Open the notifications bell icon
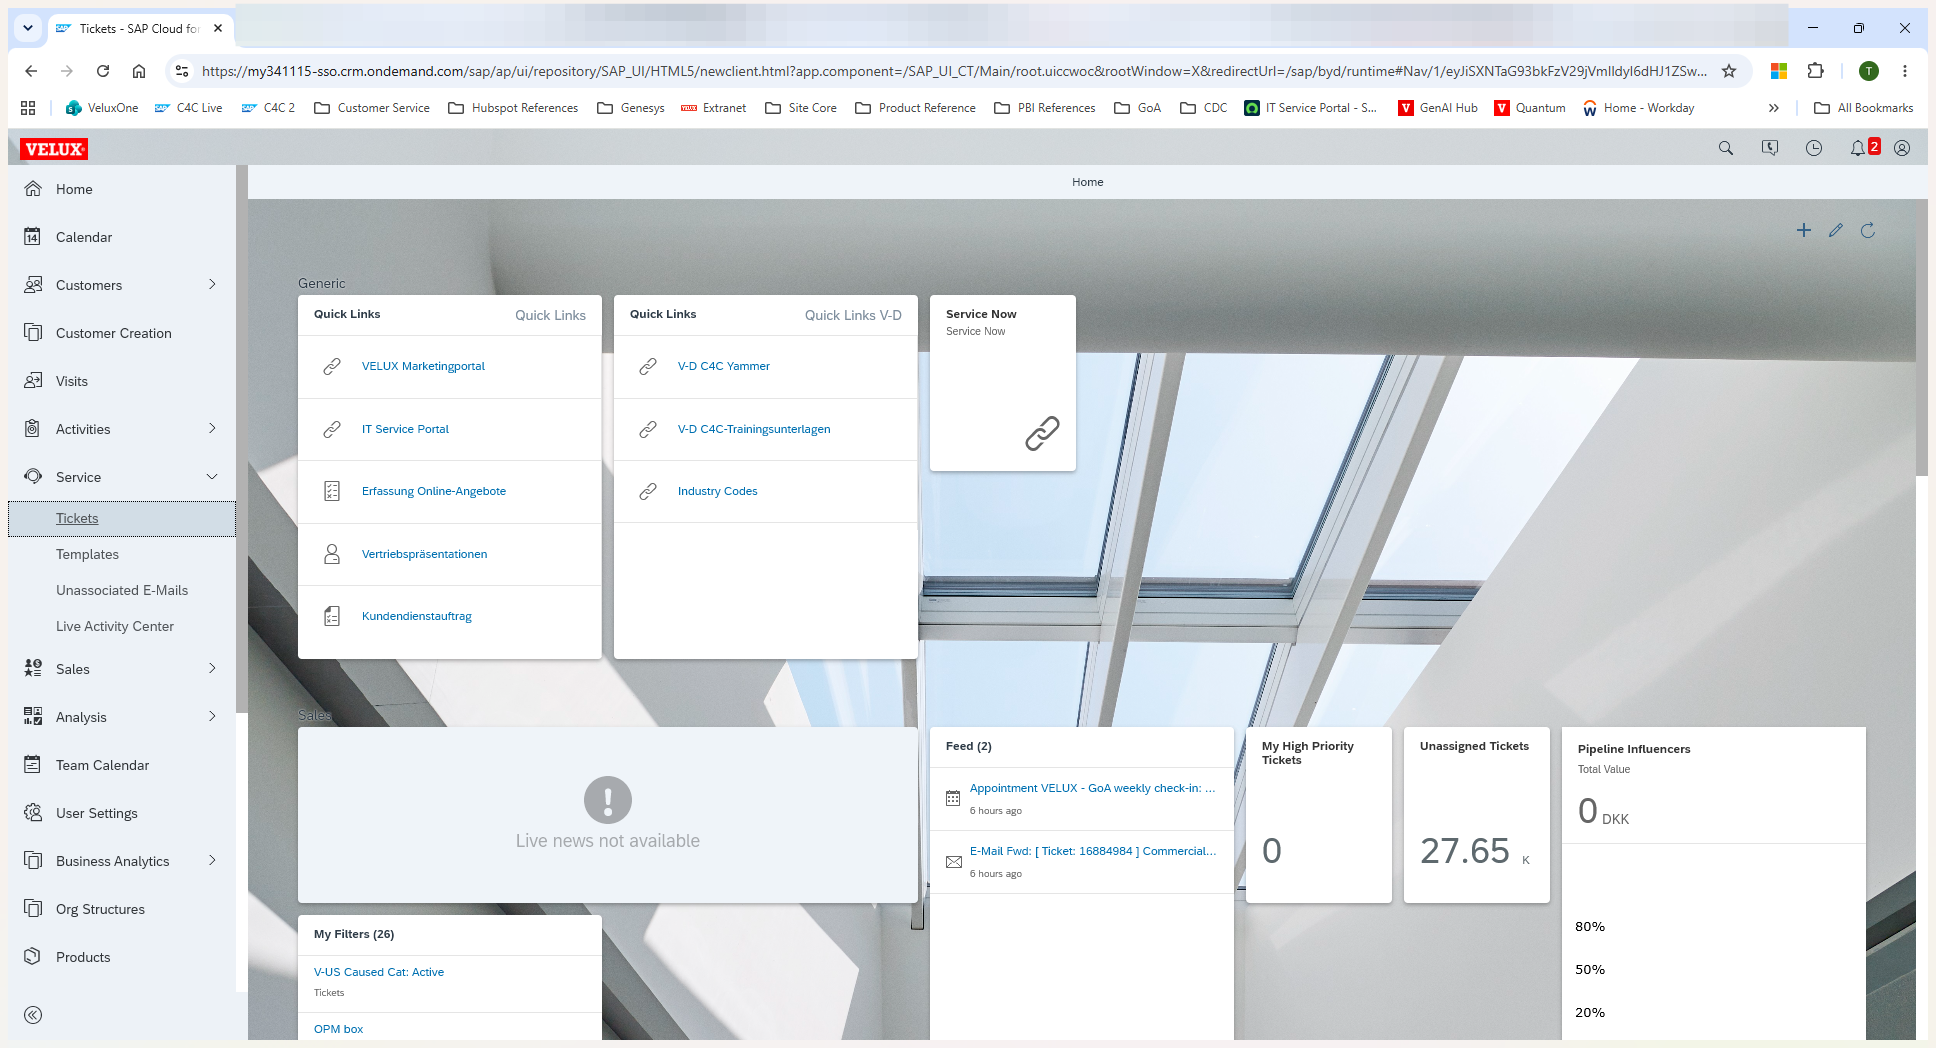The image size is (1936, 1048). click(1858, 148)
